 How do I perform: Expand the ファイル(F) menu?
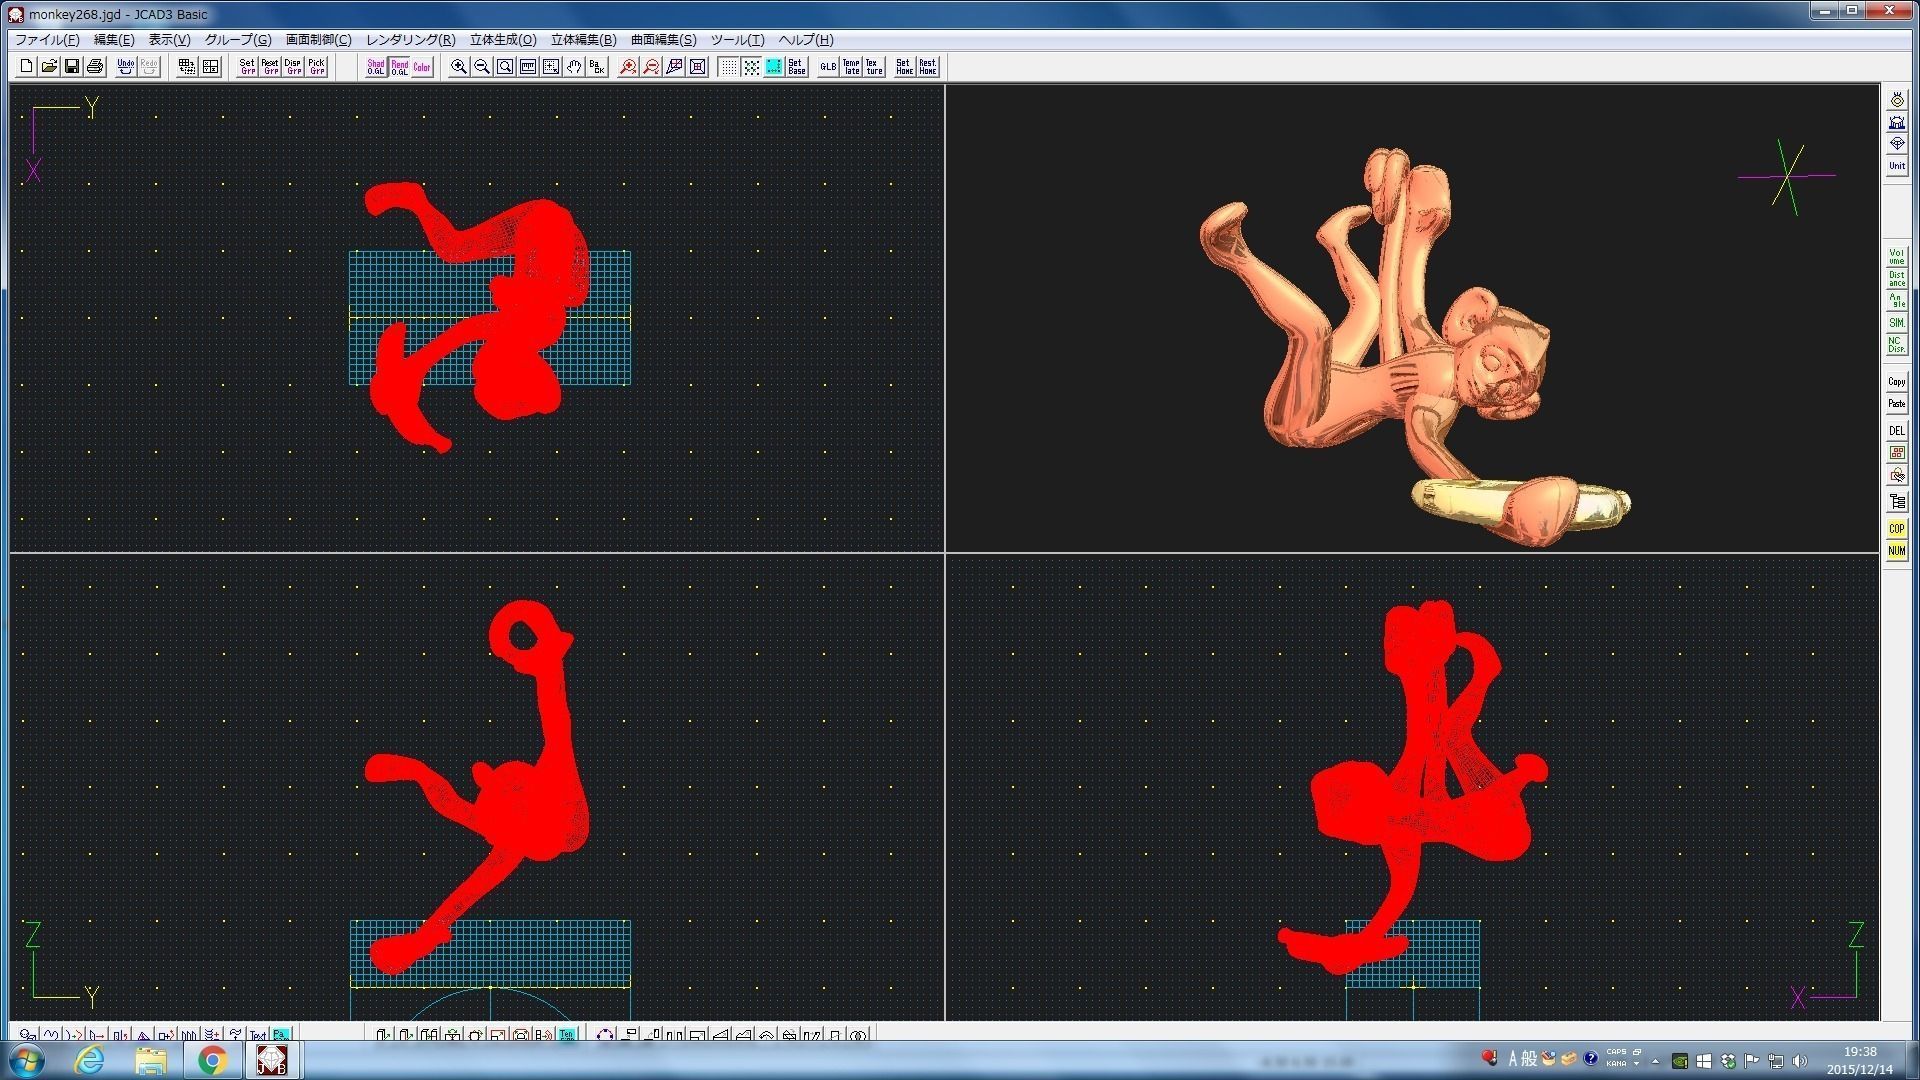tap(47, 40)
